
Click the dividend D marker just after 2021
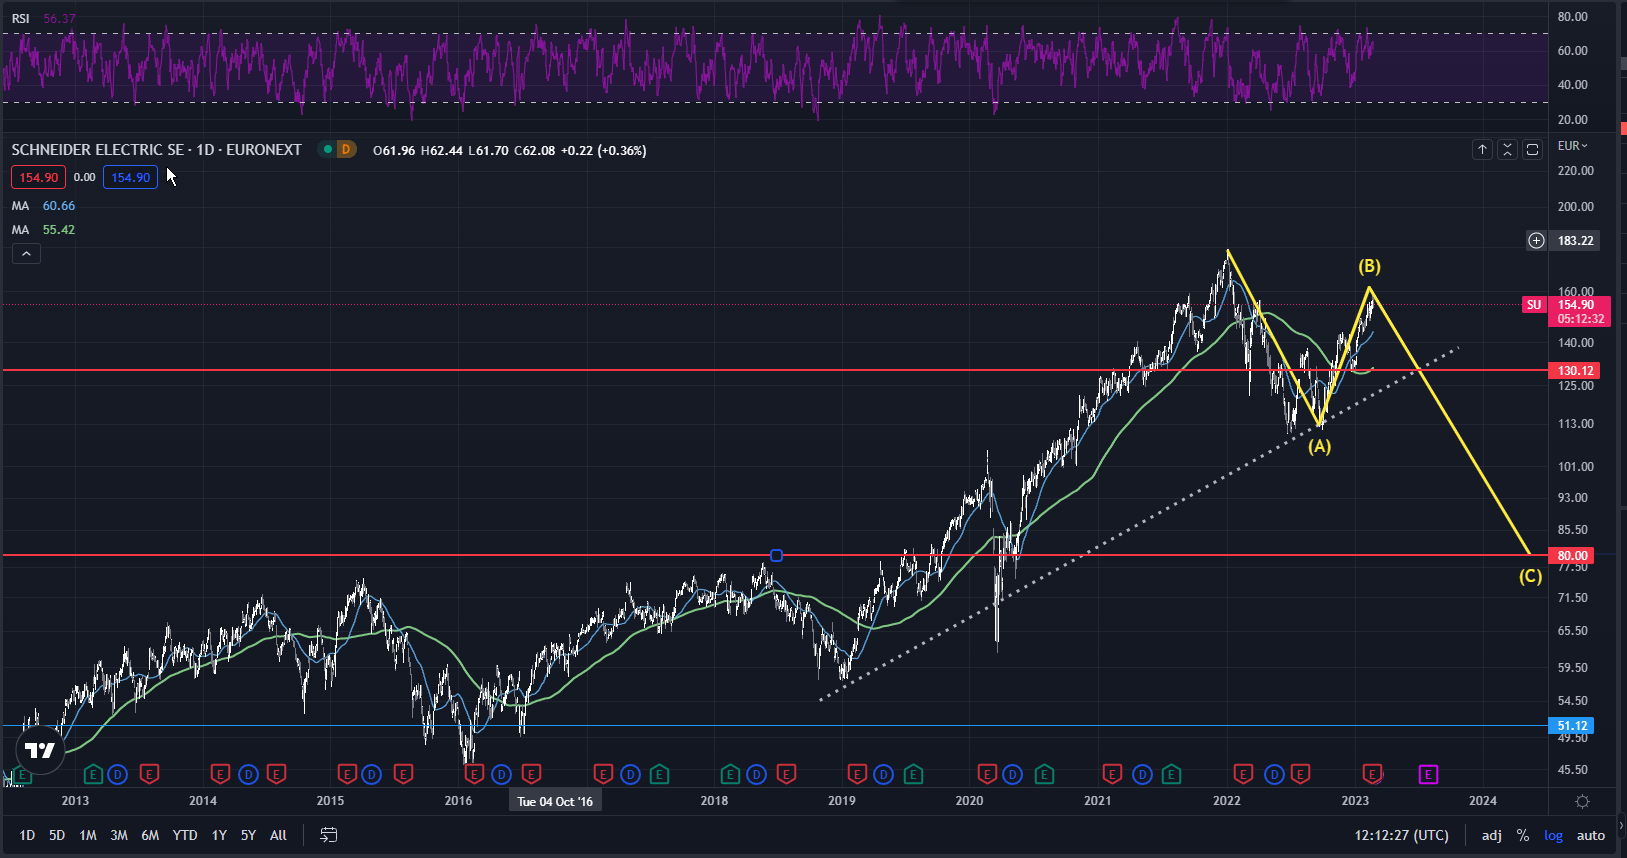point(1142,774)
